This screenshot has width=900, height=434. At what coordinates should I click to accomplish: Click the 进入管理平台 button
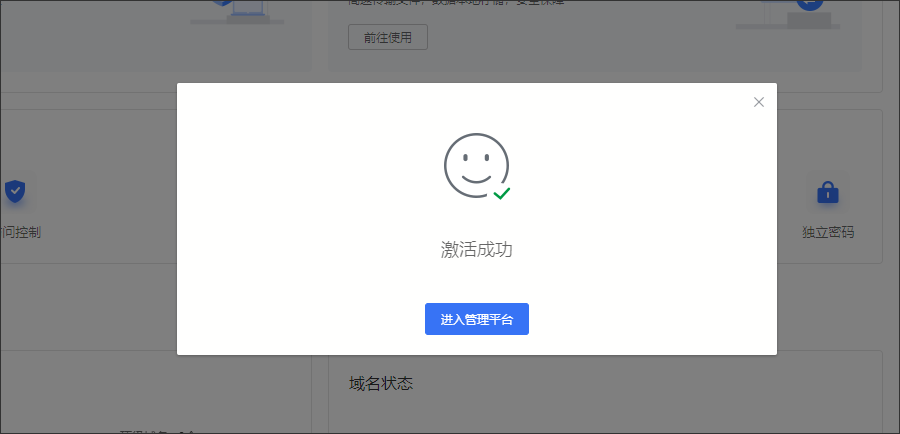[x=476, y=319]
